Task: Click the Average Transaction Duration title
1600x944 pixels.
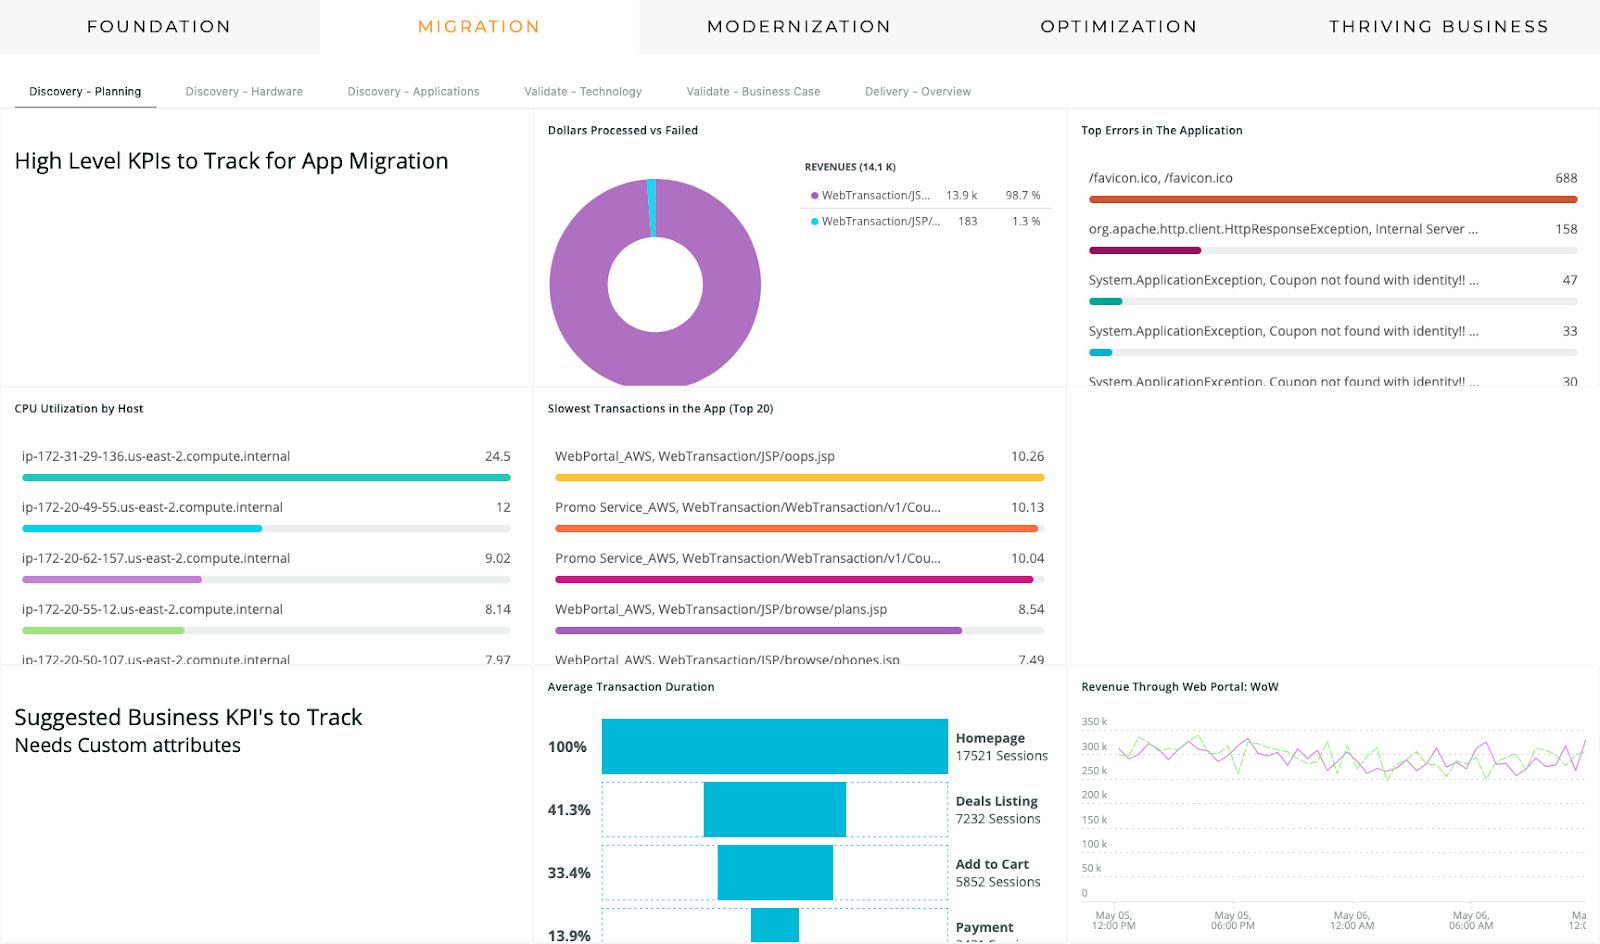Action: coord(631,687)
